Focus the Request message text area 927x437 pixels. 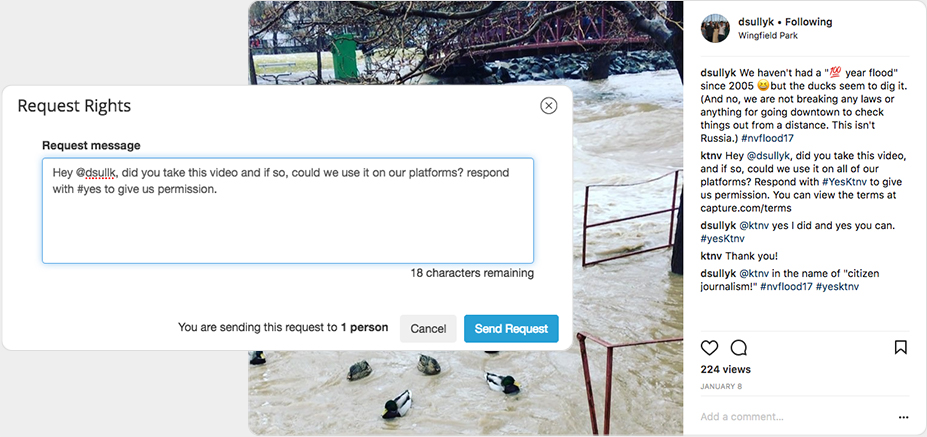click(x=288, y=211)
